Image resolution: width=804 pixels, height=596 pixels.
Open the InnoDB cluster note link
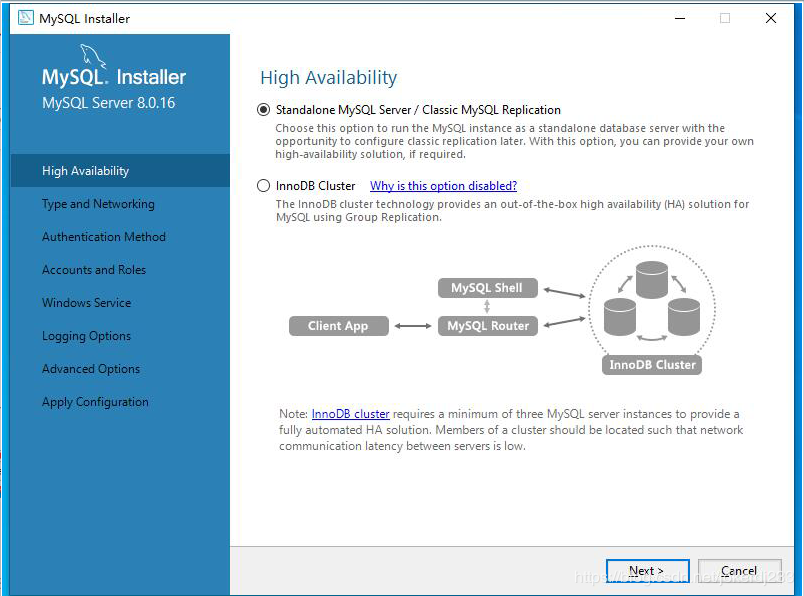tap(350, 414)
